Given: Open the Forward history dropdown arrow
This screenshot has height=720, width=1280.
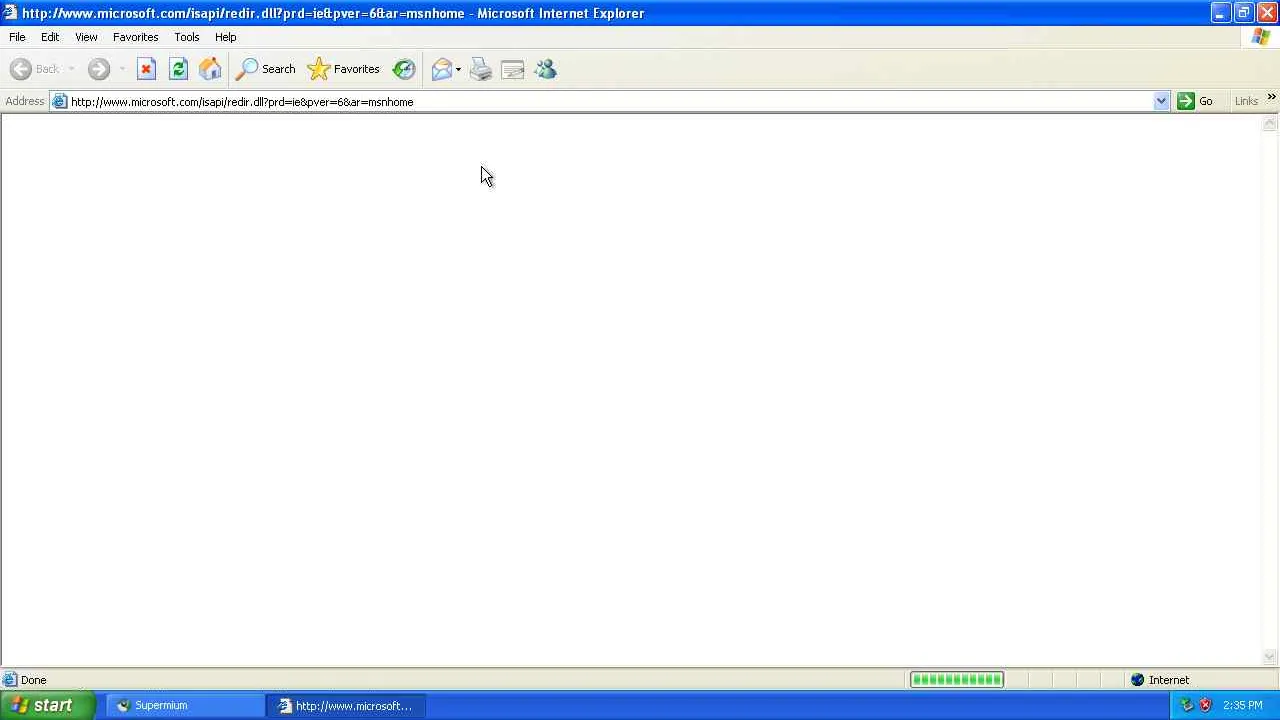Looking at the screenshot, I should coord(122,69).
